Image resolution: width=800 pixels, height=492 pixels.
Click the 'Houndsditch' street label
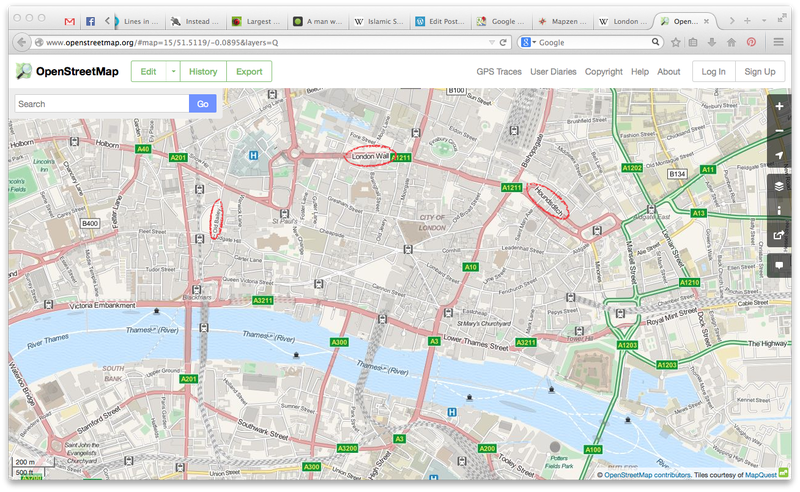(x=549, y=201)
